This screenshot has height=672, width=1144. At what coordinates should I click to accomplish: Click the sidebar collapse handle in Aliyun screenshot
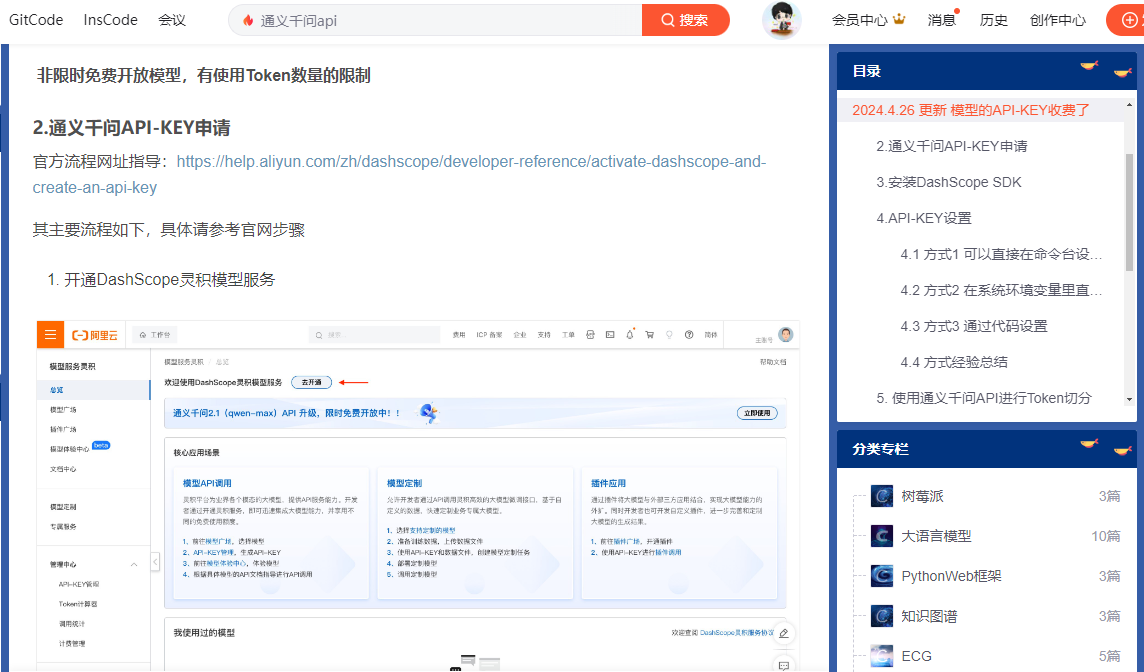[x=155, y=562]
